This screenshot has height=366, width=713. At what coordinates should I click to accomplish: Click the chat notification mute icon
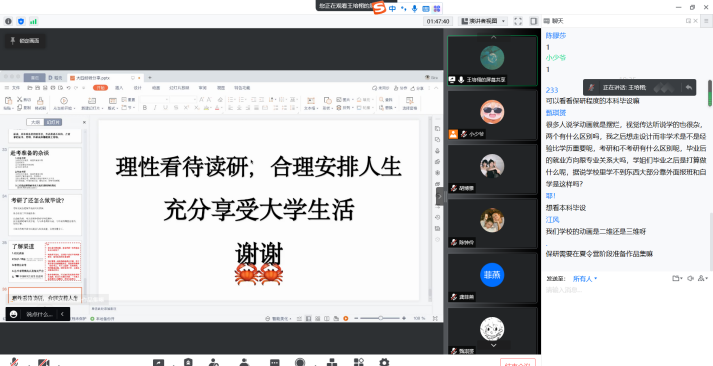pos(690,278)
